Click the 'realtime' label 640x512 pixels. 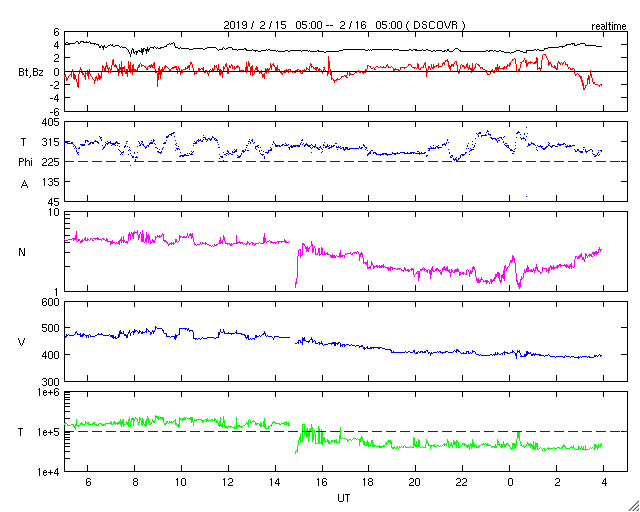click(609, 27)
